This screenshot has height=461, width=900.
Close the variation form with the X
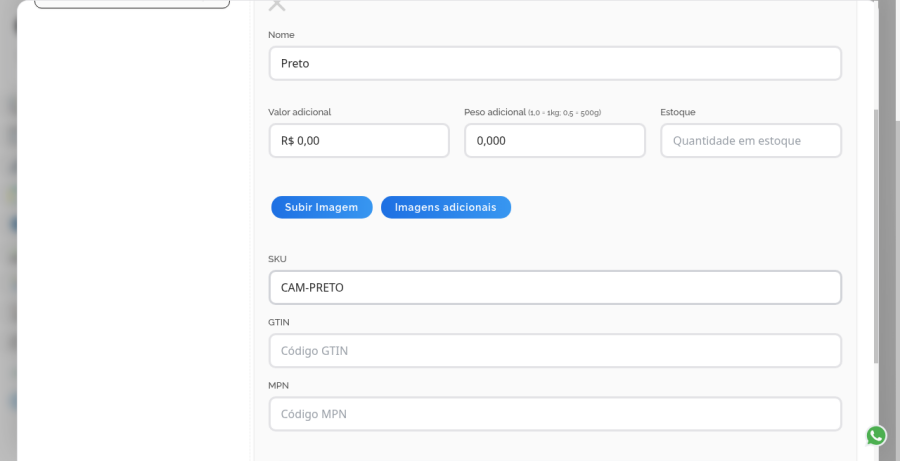(277, 5)
